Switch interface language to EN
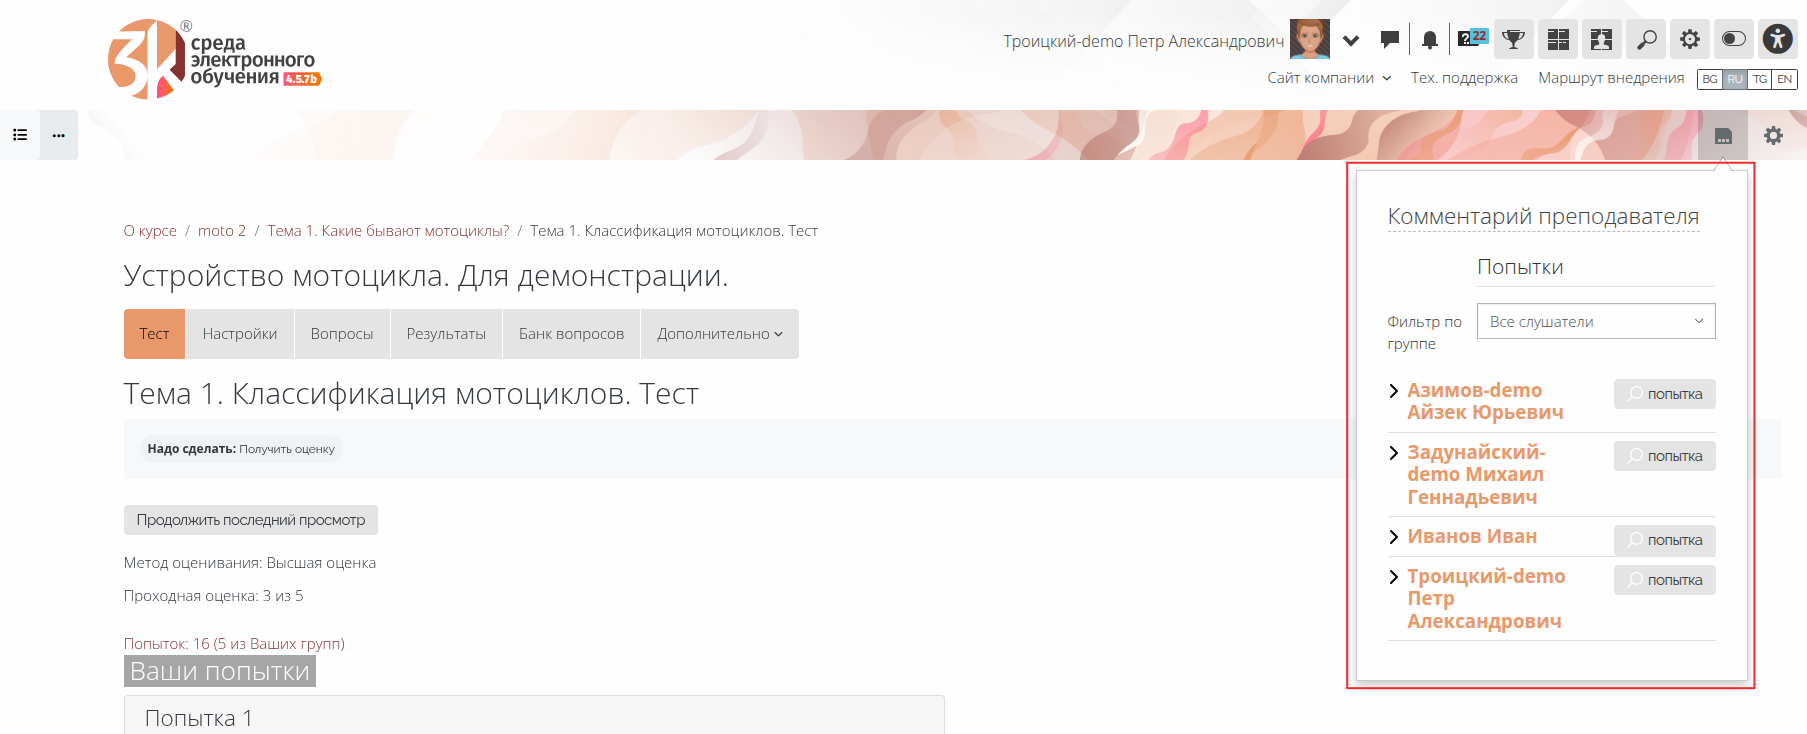 pos(1784,79)
